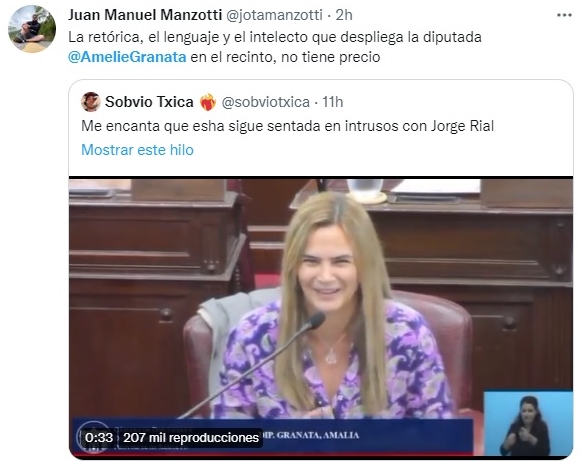The width and height of the screenshot is (582, 462).
Task: Click the 207 mil reproducciones view count
Action: coord(191,438)
